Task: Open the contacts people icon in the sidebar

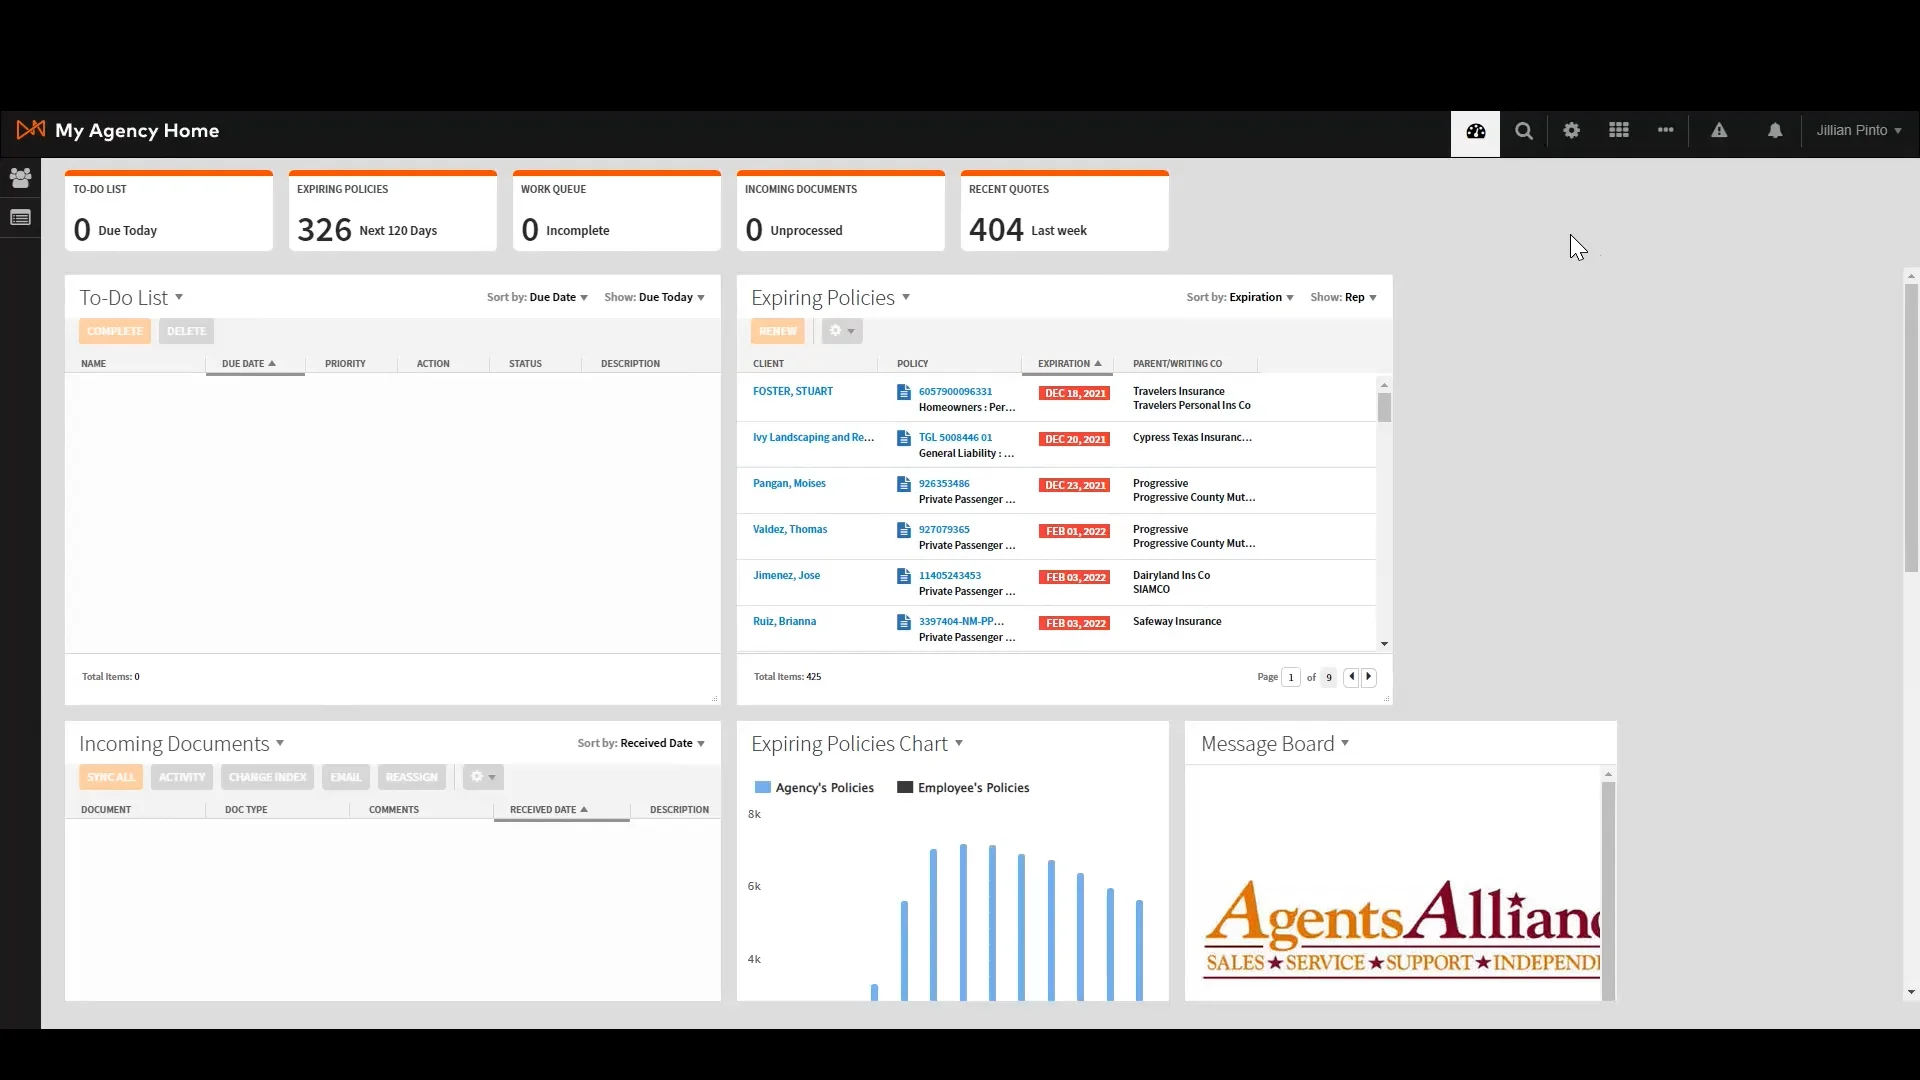Action: point(20,178)
